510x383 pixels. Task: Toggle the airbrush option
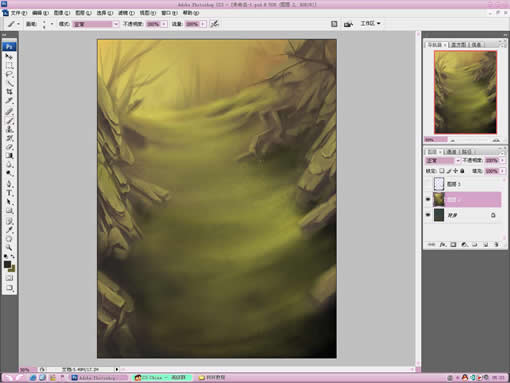tap(214, 24)
